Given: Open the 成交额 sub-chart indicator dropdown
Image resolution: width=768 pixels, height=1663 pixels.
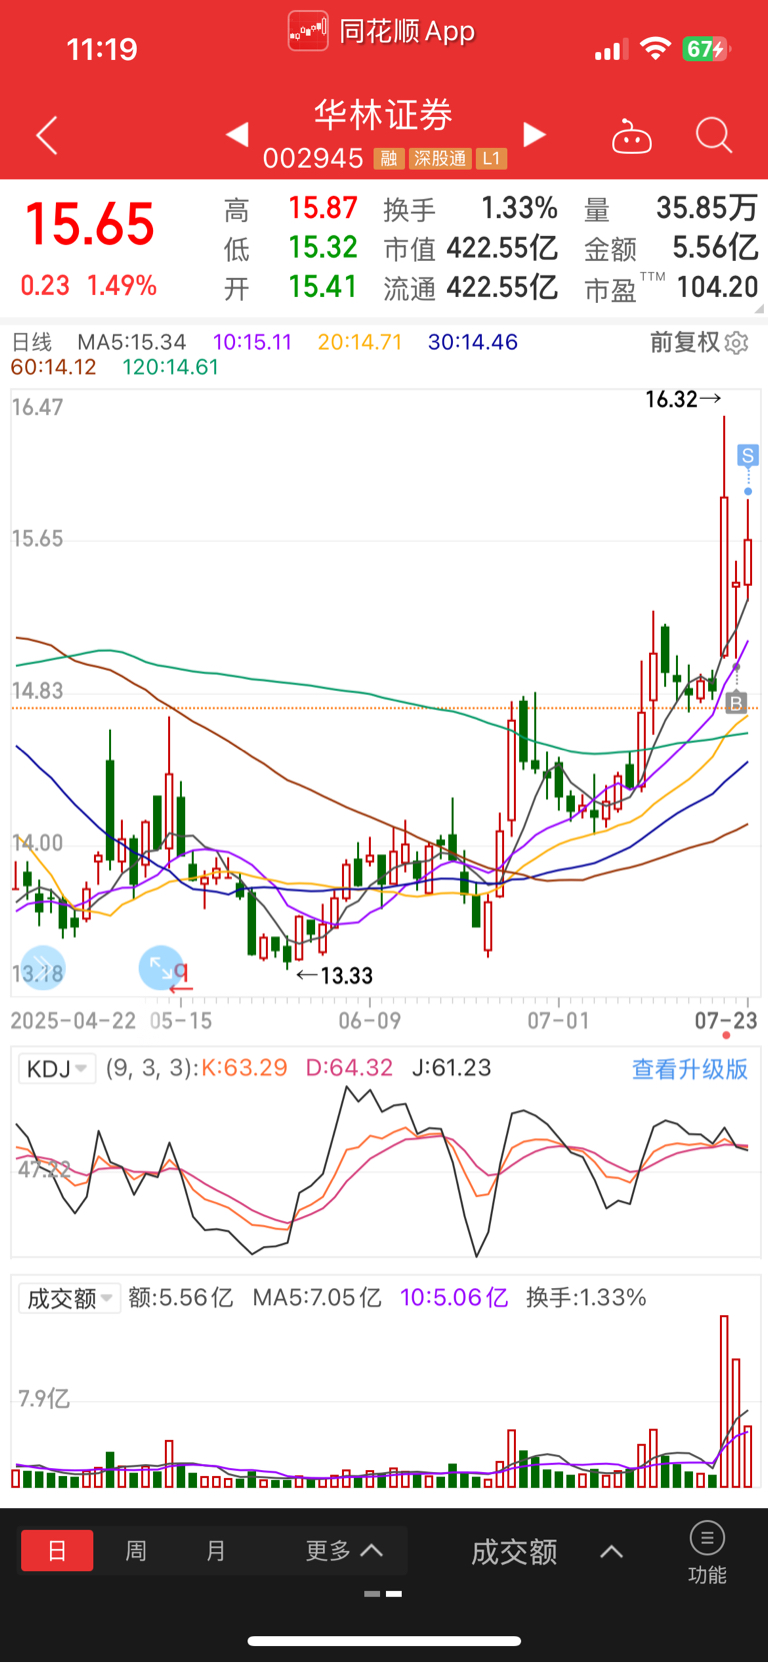Looking at the screenshot, I should pyautogui.click(x=69, y=1298).
